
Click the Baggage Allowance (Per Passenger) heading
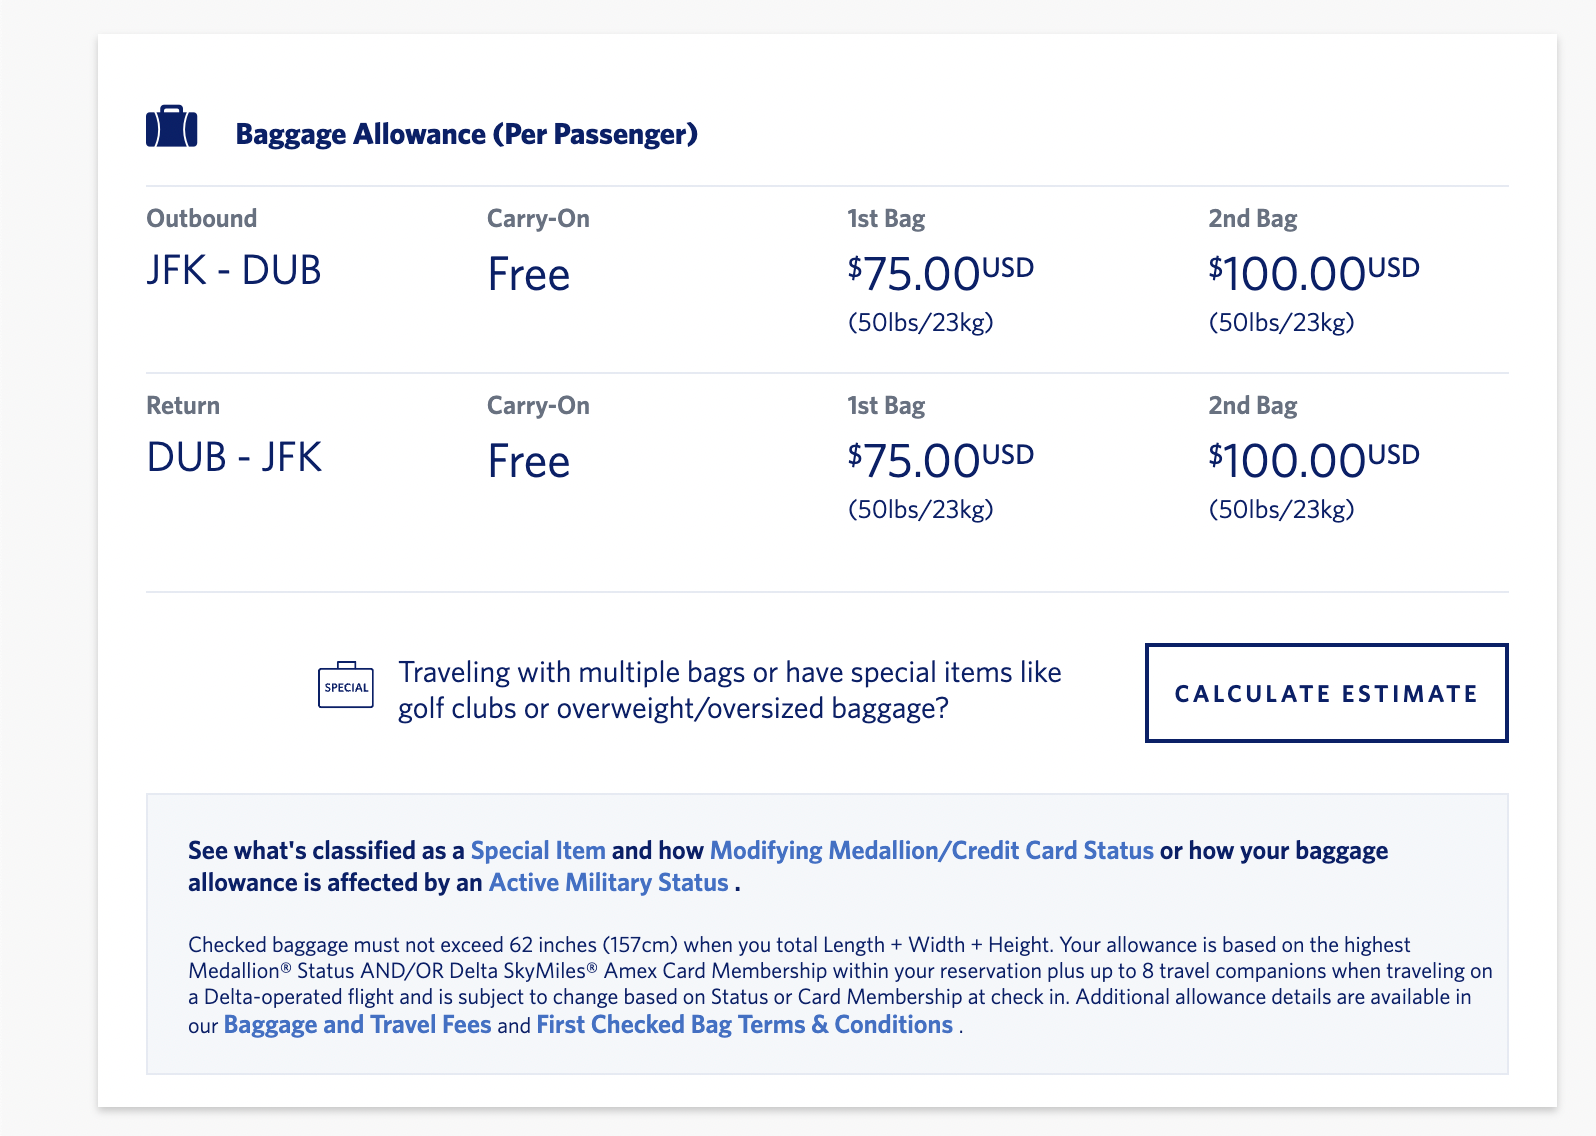click(466, 134)
